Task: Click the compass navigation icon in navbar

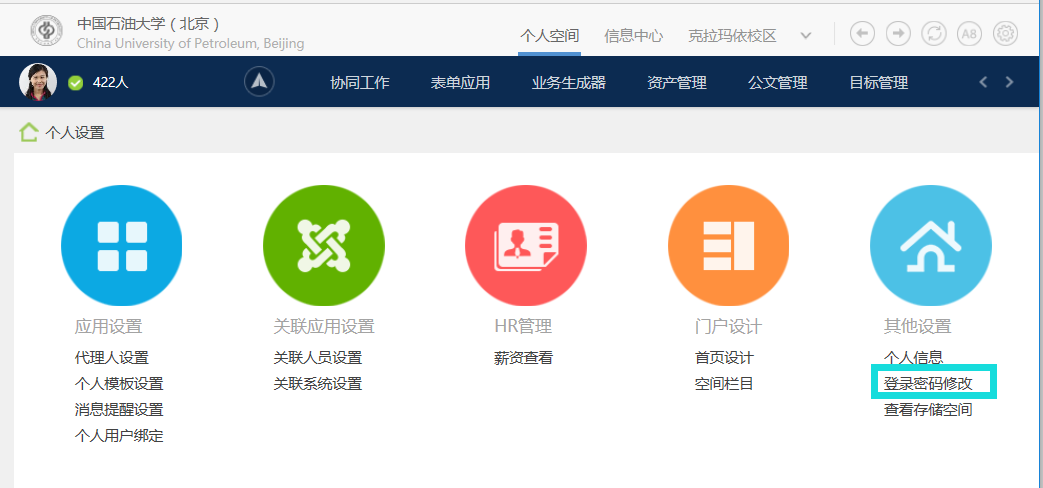Action: tap(259, 82)
